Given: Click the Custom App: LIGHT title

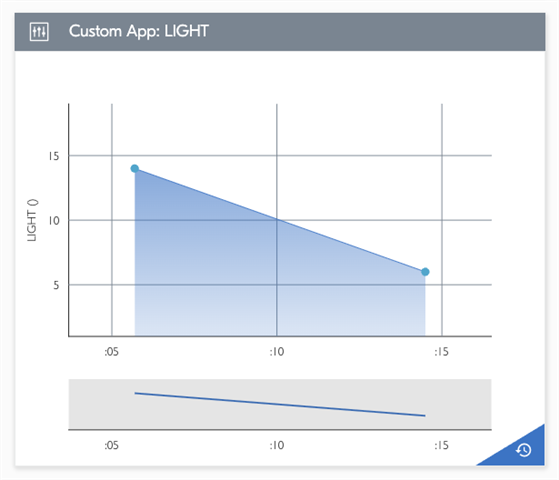Looking at the screenshot, I should tap(139, 31).
